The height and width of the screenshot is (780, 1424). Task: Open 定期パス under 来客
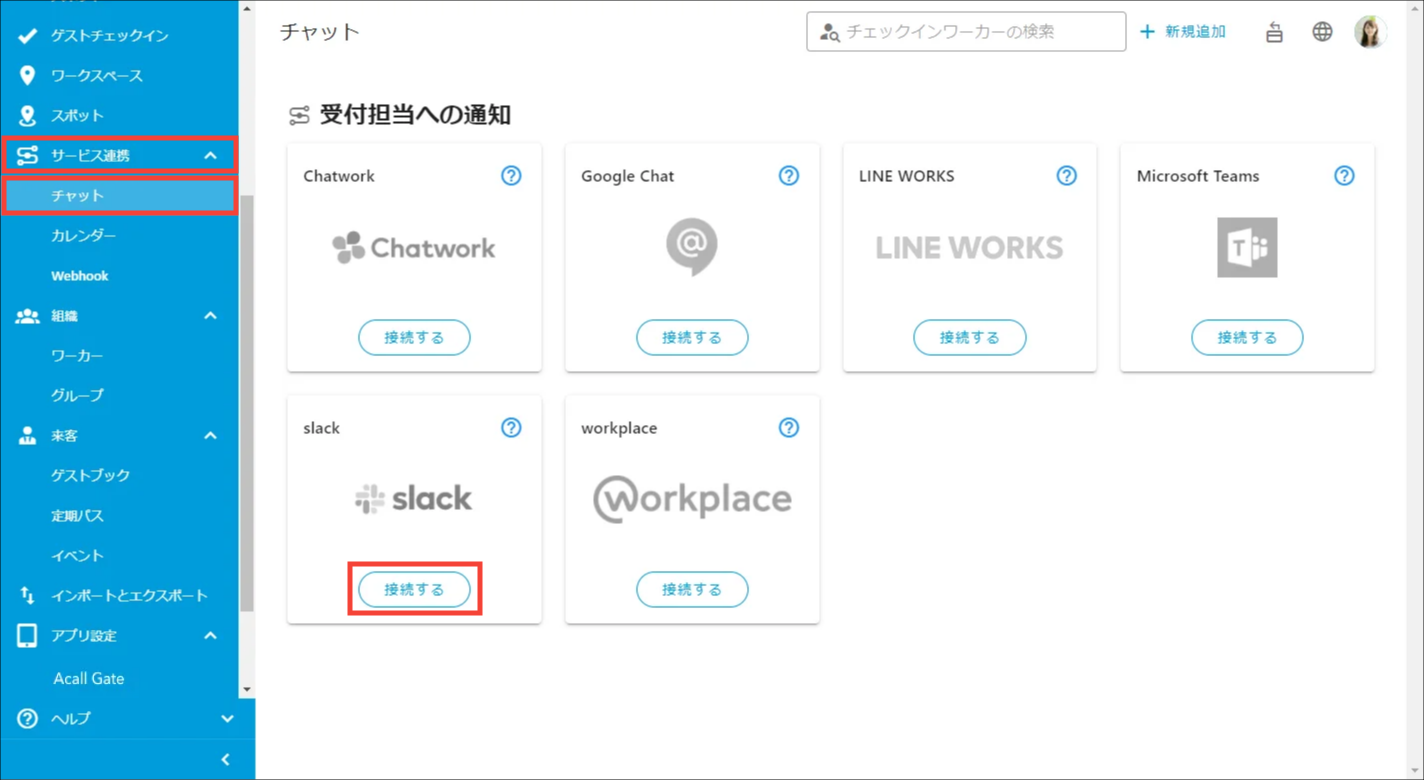coord(120,516)
